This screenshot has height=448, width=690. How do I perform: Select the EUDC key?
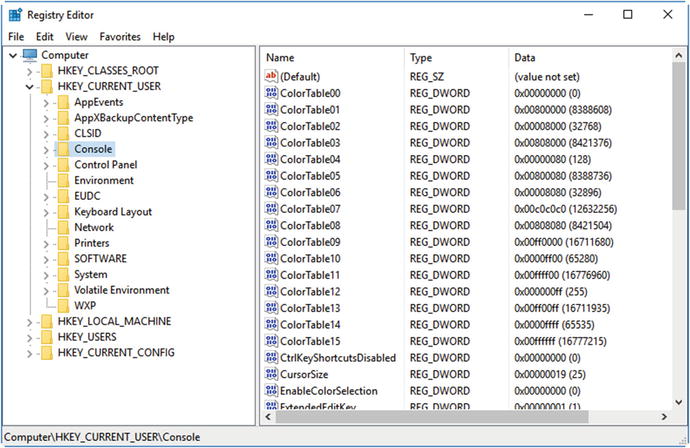click(x=87, y=196)
